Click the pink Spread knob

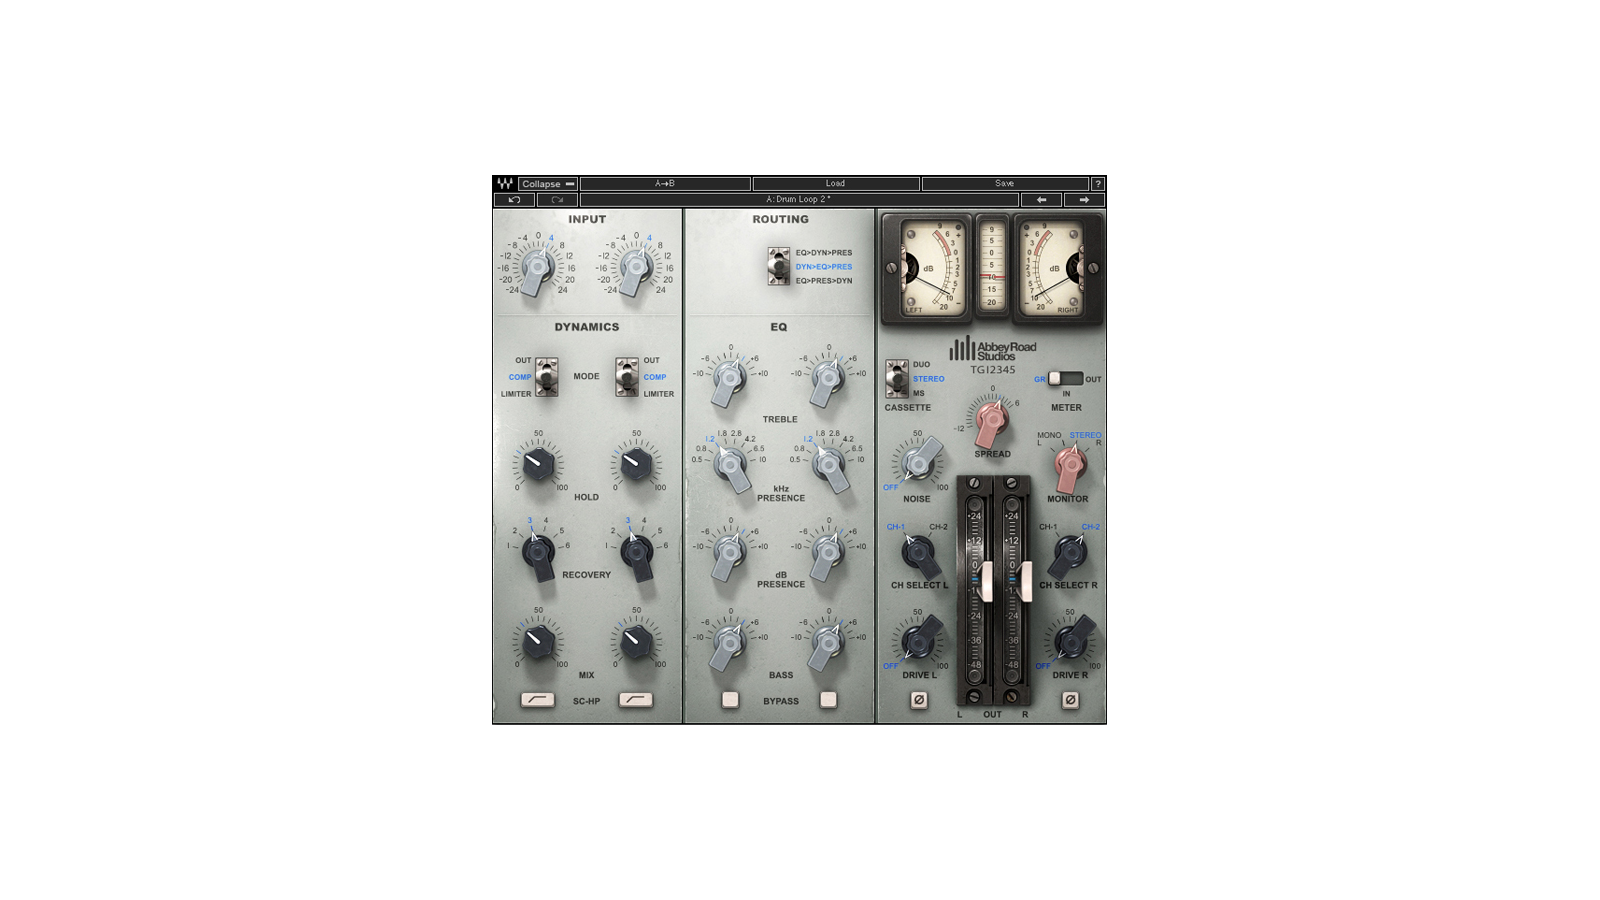[991, 421]
